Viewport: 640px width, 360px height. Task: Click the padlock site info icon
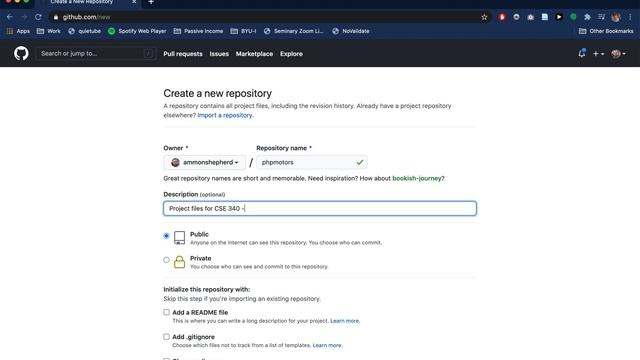56,17
